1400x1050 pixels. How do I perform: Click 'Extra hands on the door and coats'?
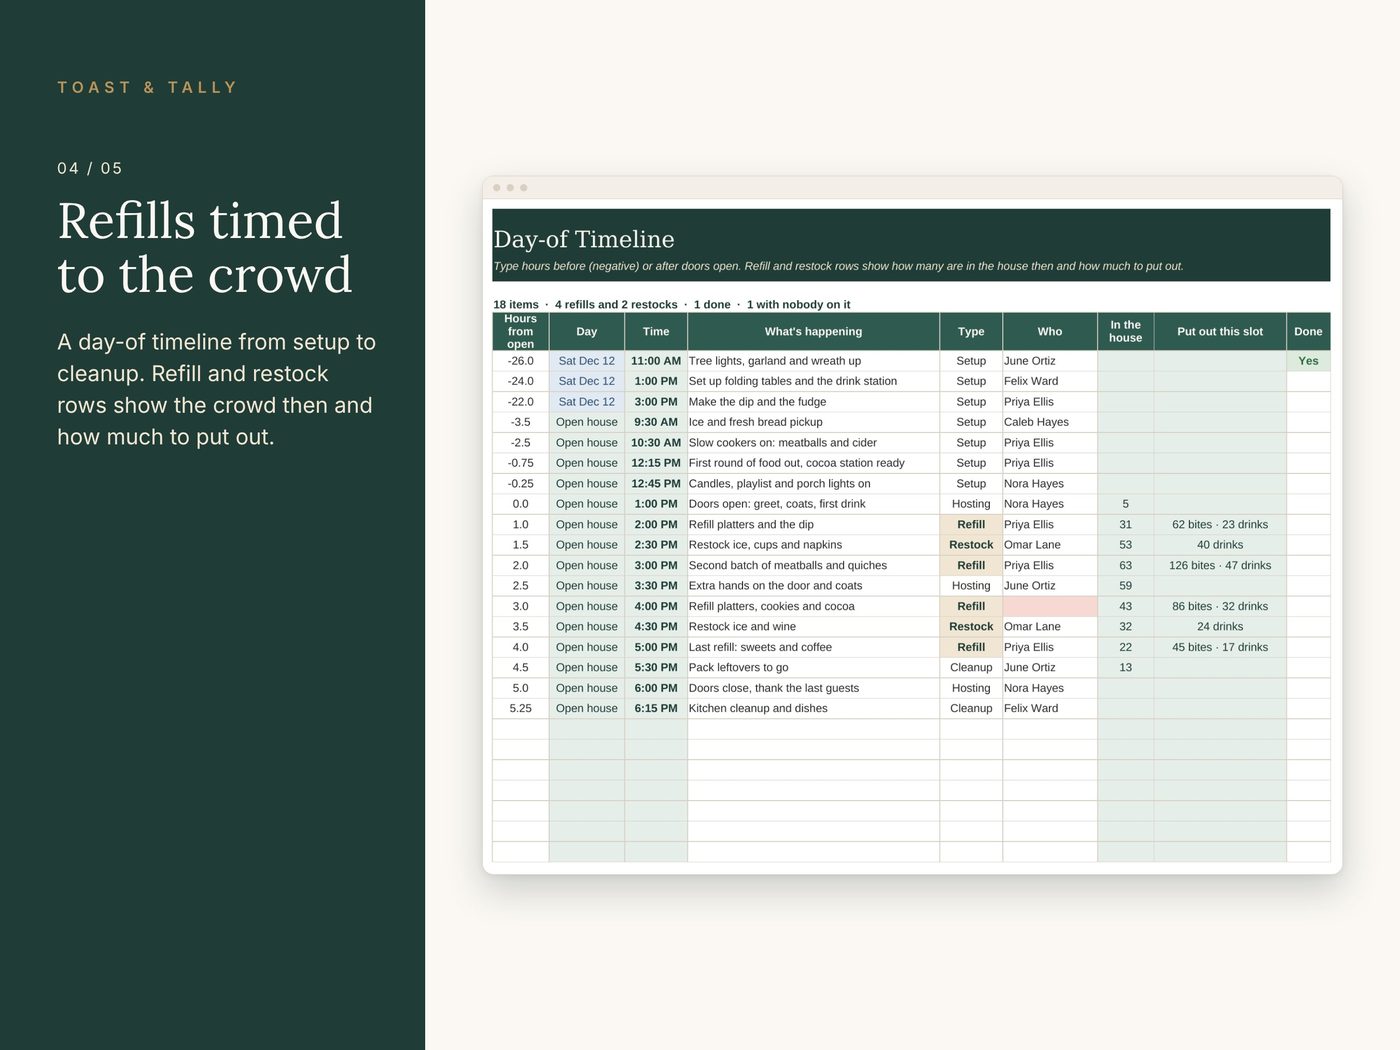pos(813,586)
